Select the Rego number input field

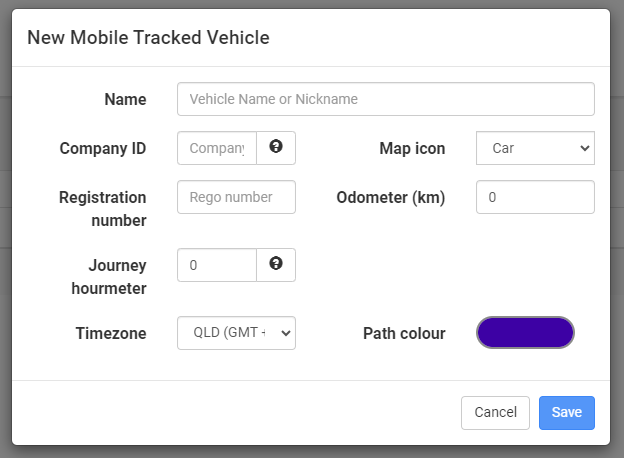[236, 197]
